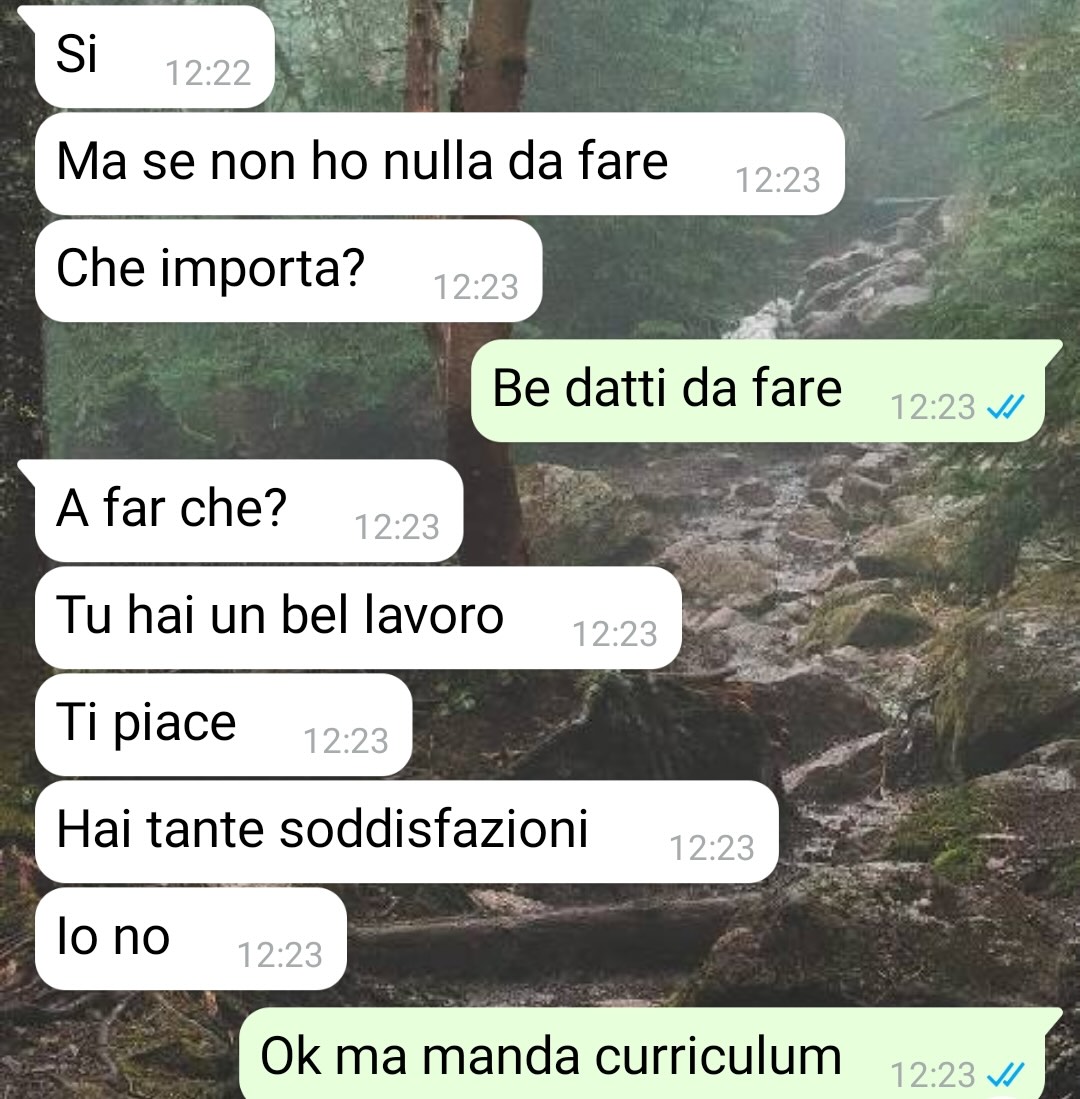
Task: Click the 12:23 time on 'Be datti da fare'
Action: pos(933,407)
